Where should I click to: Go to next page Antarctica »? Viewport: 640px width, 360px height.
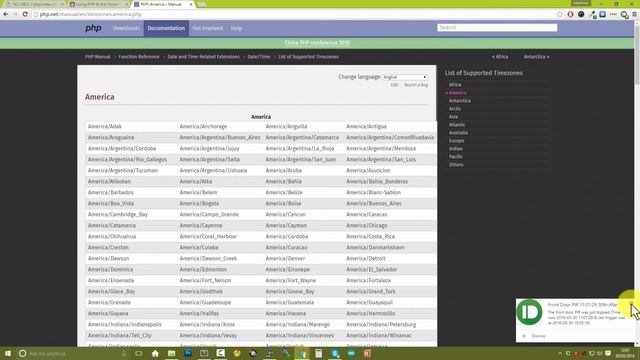pyautogui.click(x=536, y=57)
